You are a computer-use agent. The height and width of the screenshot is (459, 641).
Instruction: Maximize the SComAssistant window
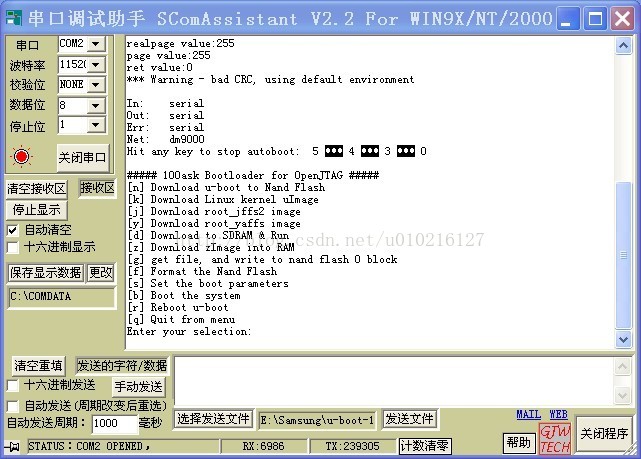coord(595,19)
